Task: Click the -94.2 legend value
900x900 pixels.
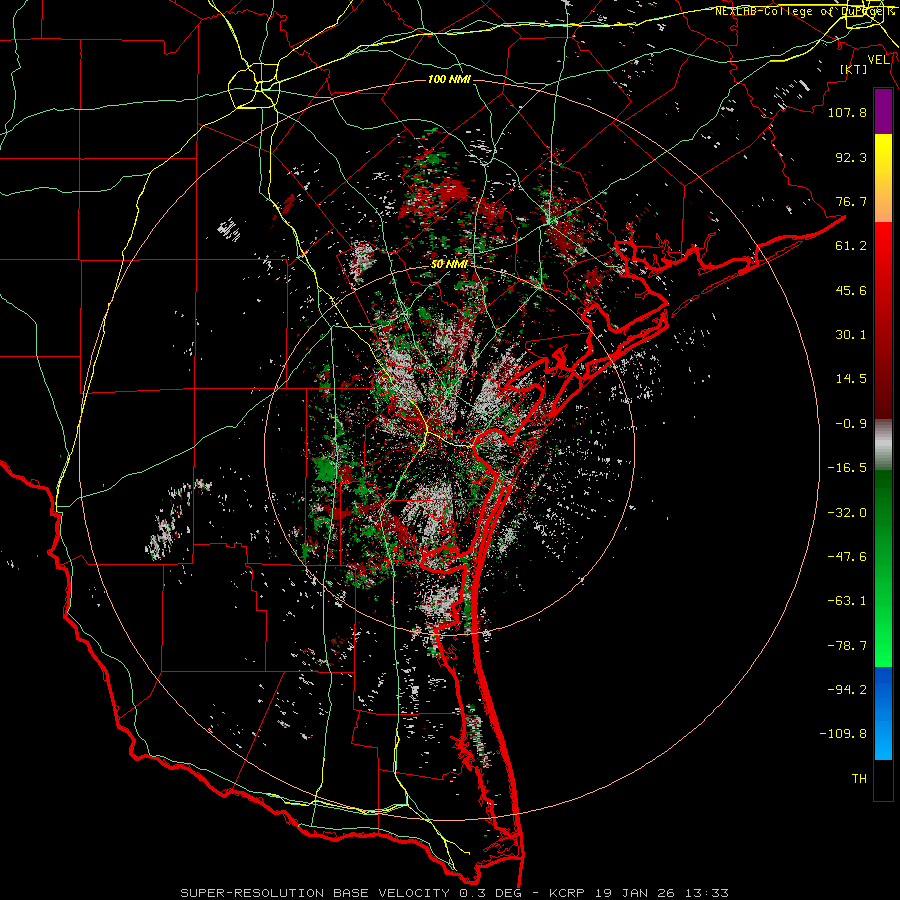Action: pos(847,690)
